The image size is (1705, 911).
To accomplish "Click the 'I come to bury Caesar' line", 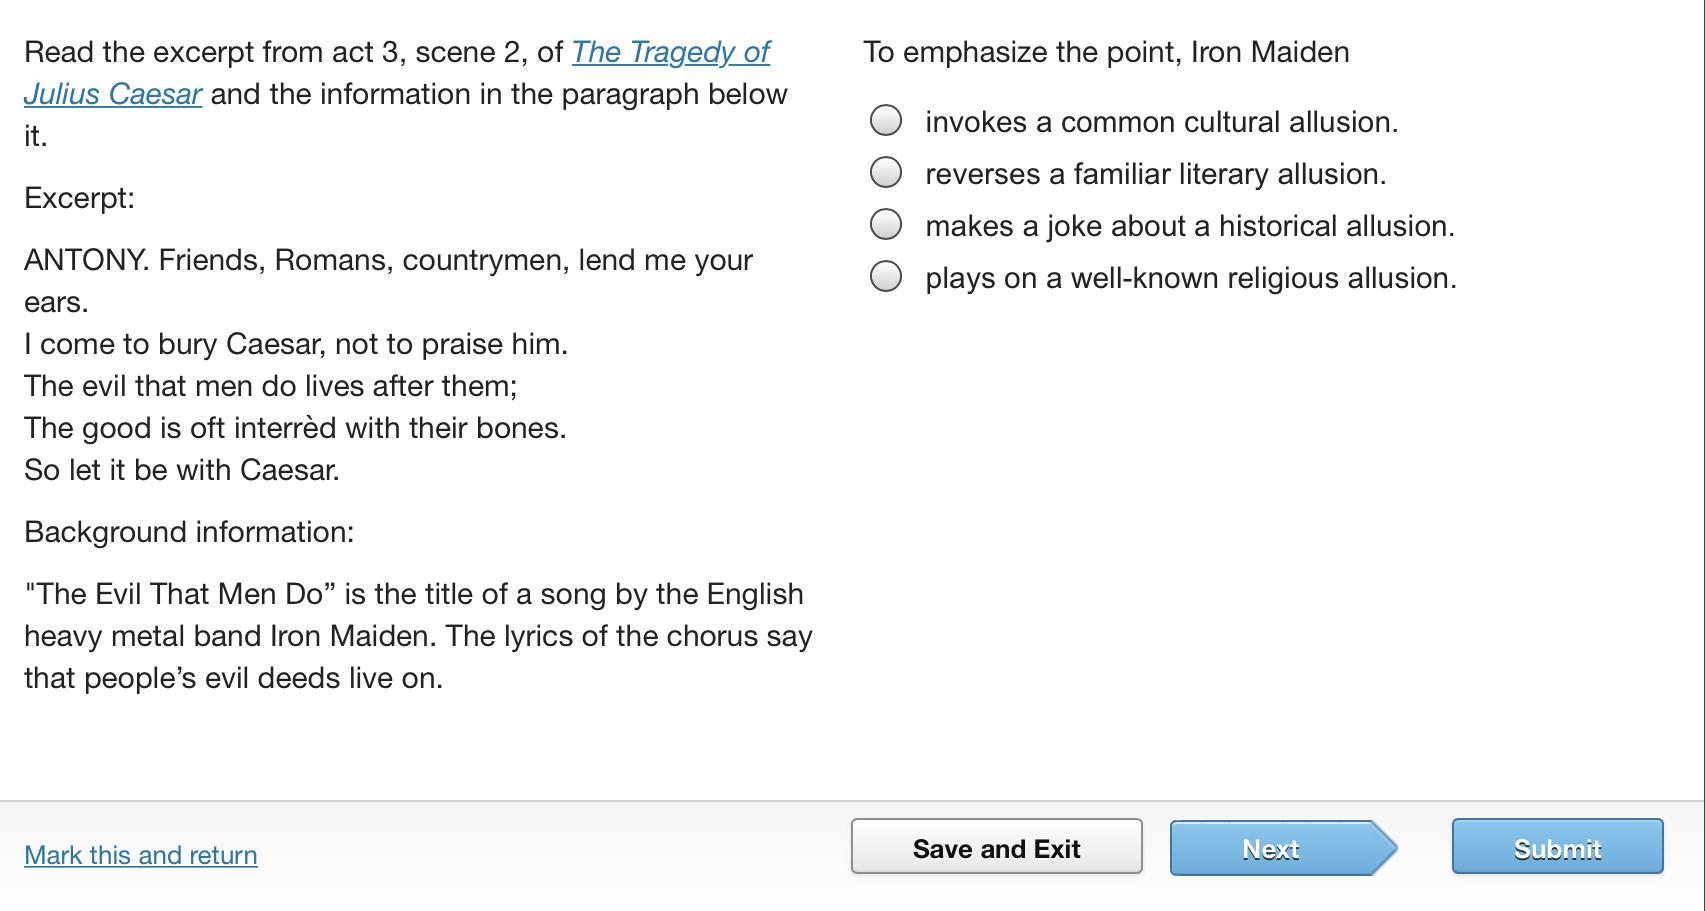I will tap(296, 344).
